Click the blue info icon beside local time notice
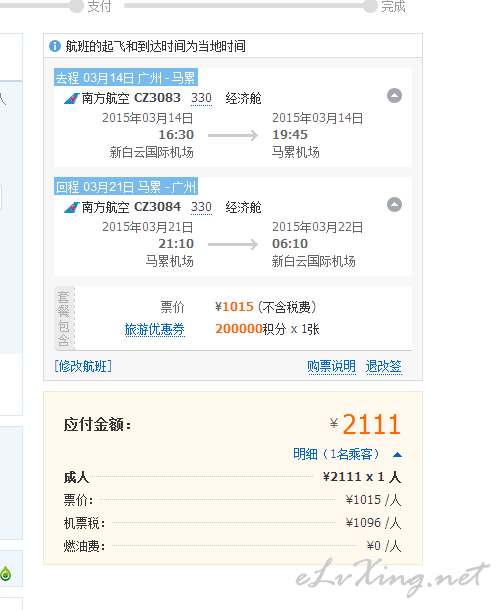Viewport: 500px width, 610px height. 55,46
